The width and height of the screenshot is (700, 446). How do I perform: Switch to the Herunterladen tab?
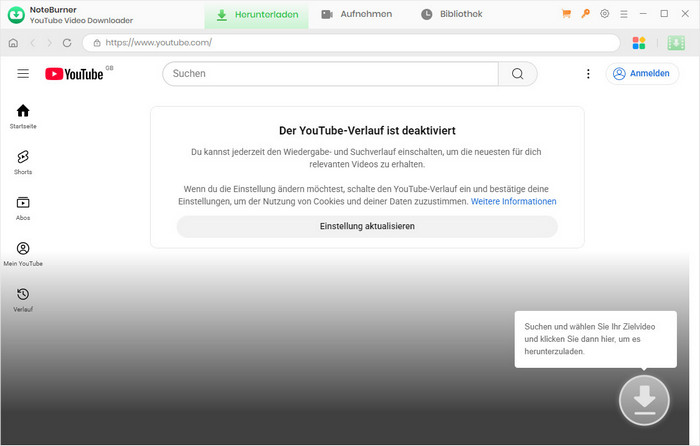(257, 15)
